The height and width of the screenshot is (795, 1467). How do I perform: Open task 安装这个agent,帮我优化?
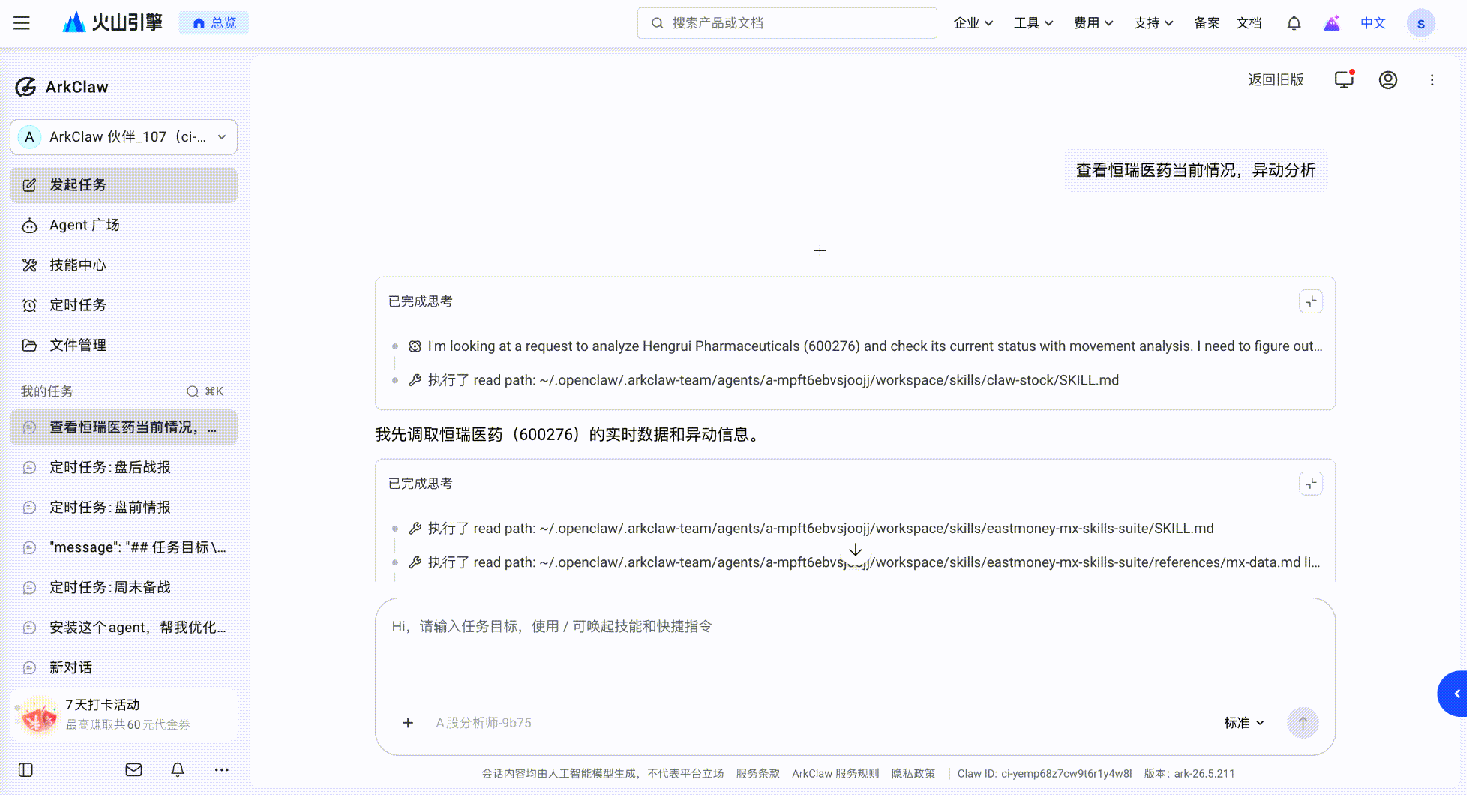[124, 627]
